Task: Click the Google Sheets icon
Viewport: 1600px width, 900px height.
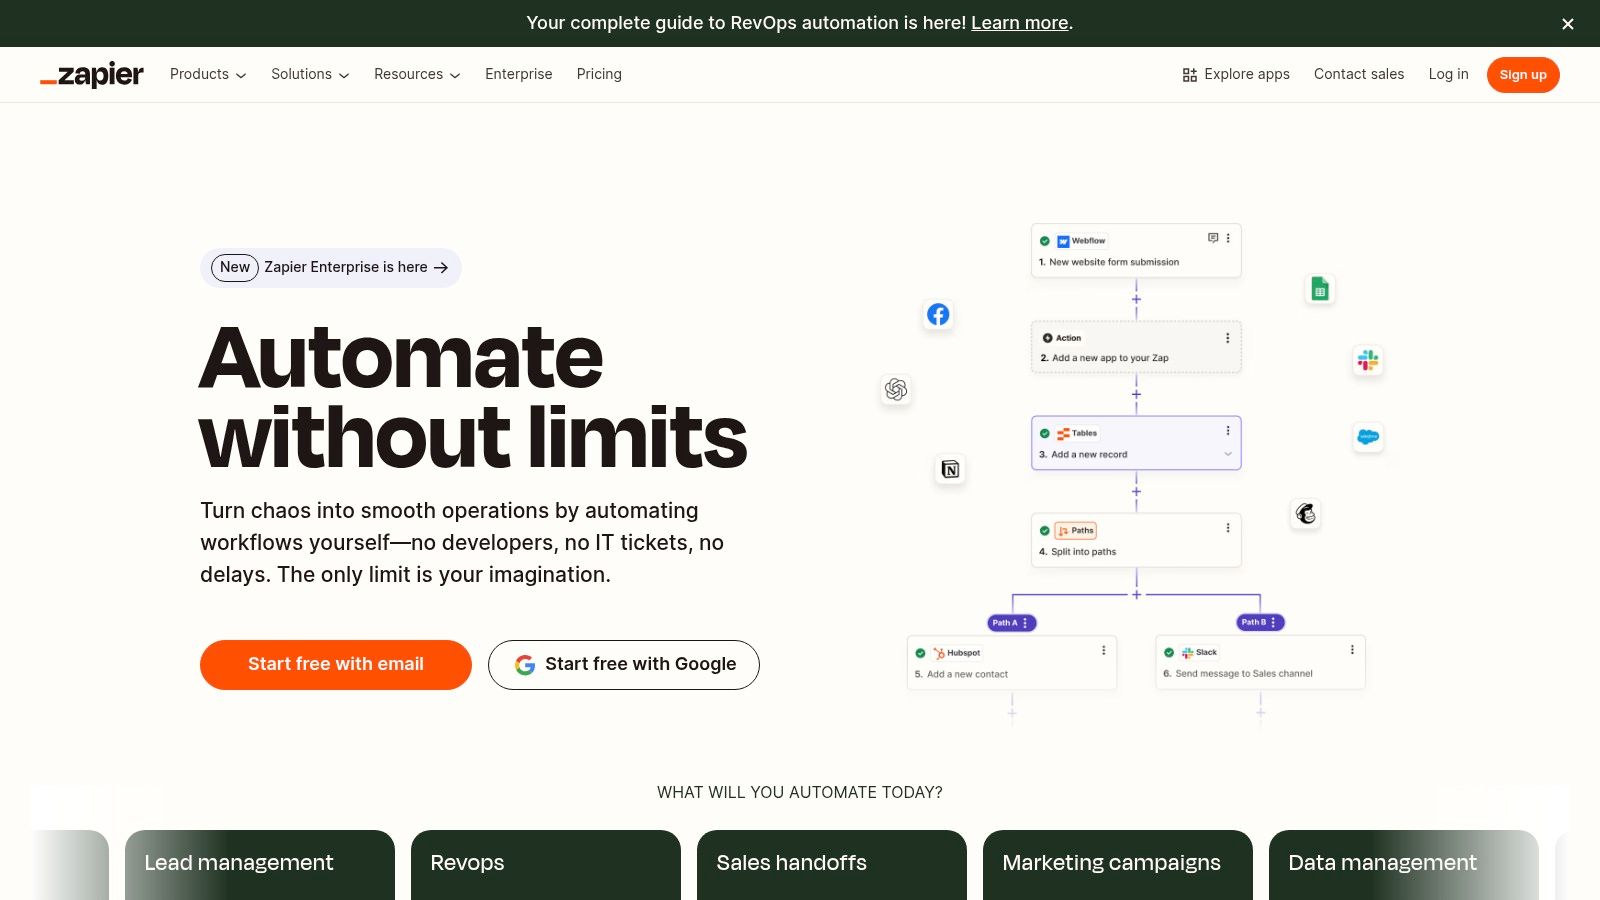Action: coord(1319,289)
